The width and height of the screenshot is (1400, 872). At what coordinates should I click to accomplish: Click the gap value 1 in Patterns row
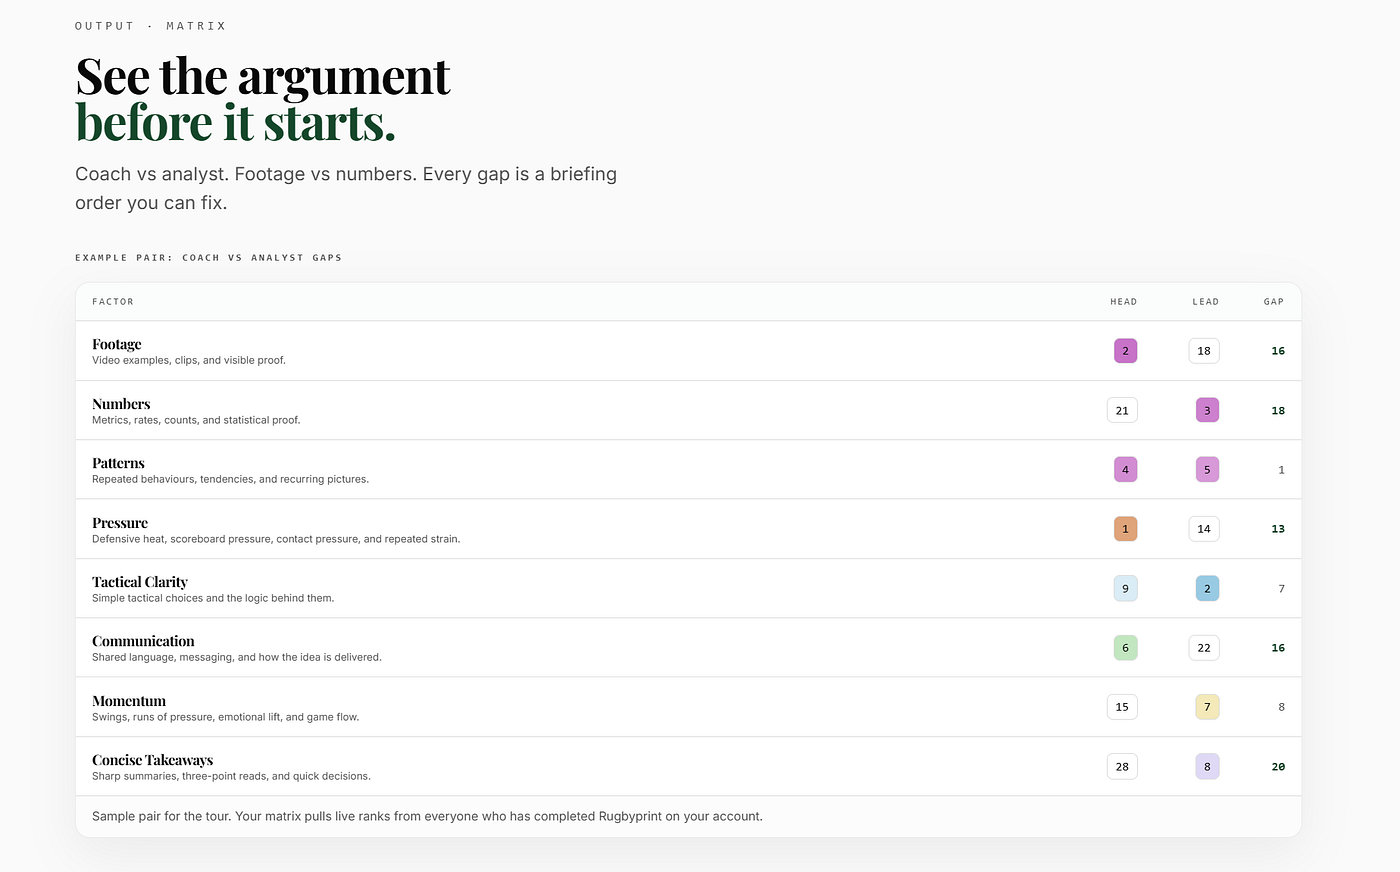point(1281,470)
